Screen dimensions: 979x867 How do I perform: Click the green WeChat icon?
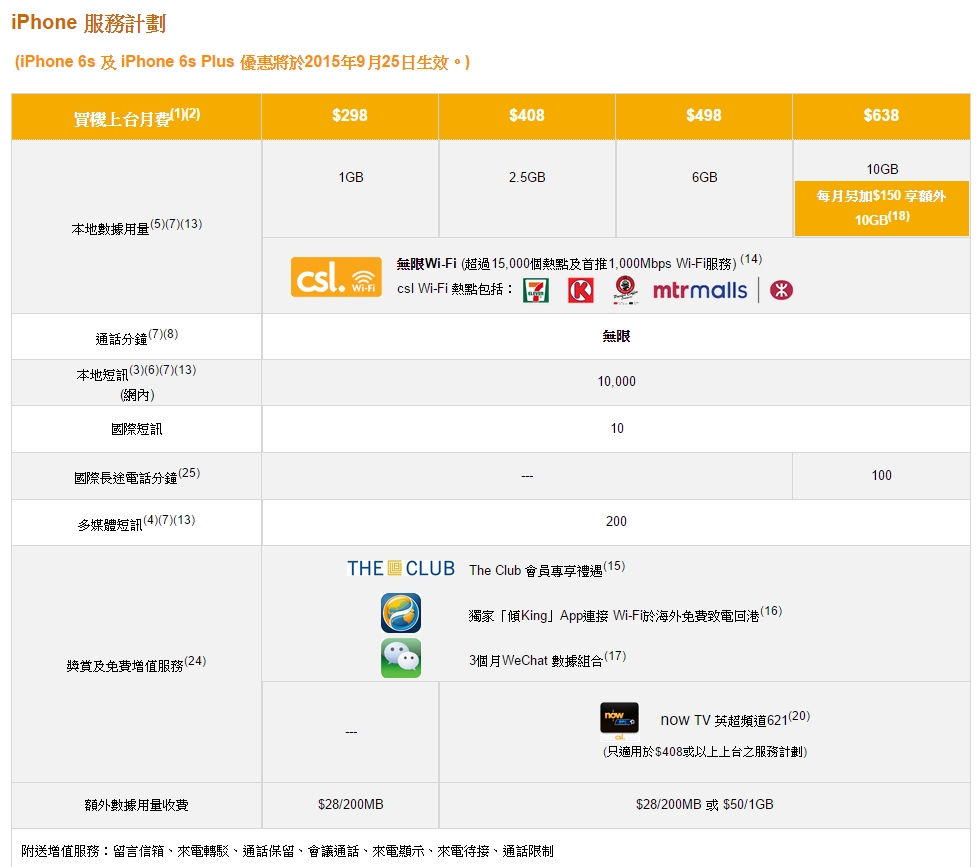400,658
